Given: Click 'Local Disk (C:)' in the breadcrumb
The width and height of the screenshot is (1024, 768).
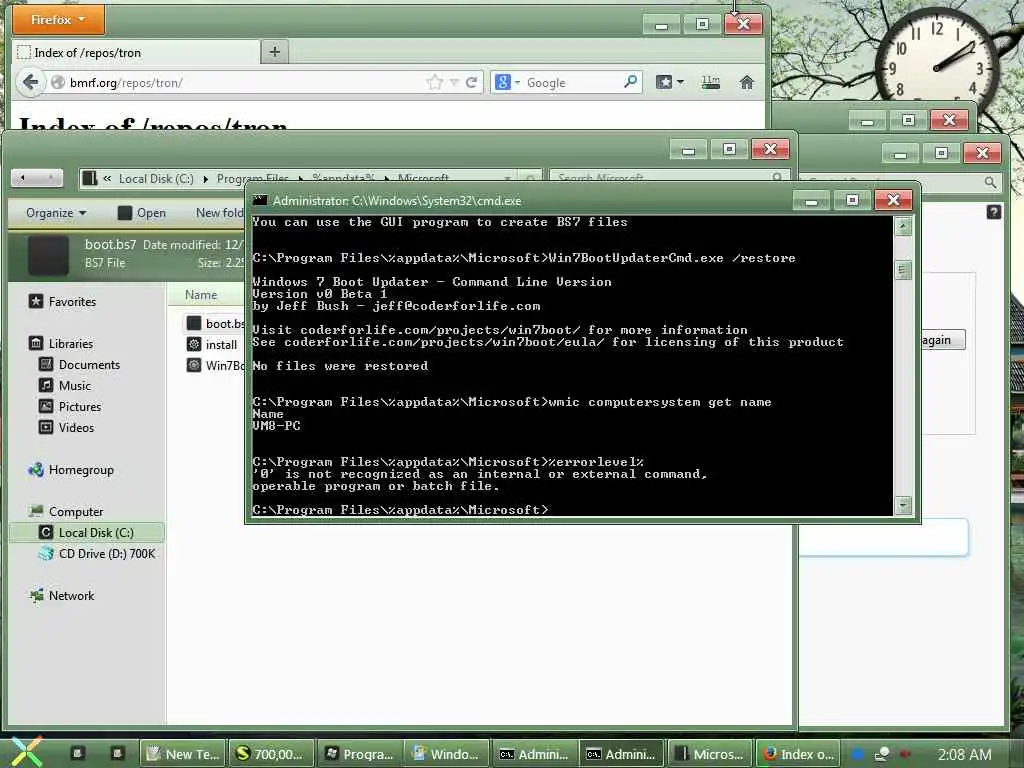Looking at the screenshot, I should pyautogui.click(x=155, y=179).
